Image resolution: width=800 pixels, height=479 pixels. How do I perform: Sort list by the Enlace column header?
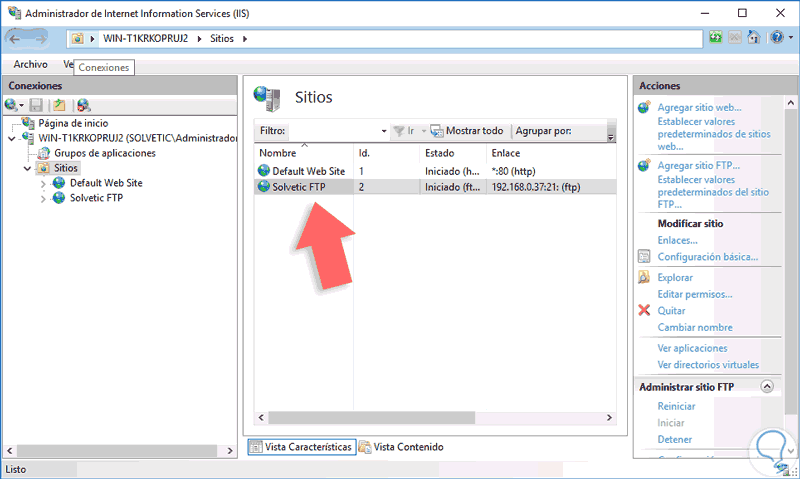[551, 153]
